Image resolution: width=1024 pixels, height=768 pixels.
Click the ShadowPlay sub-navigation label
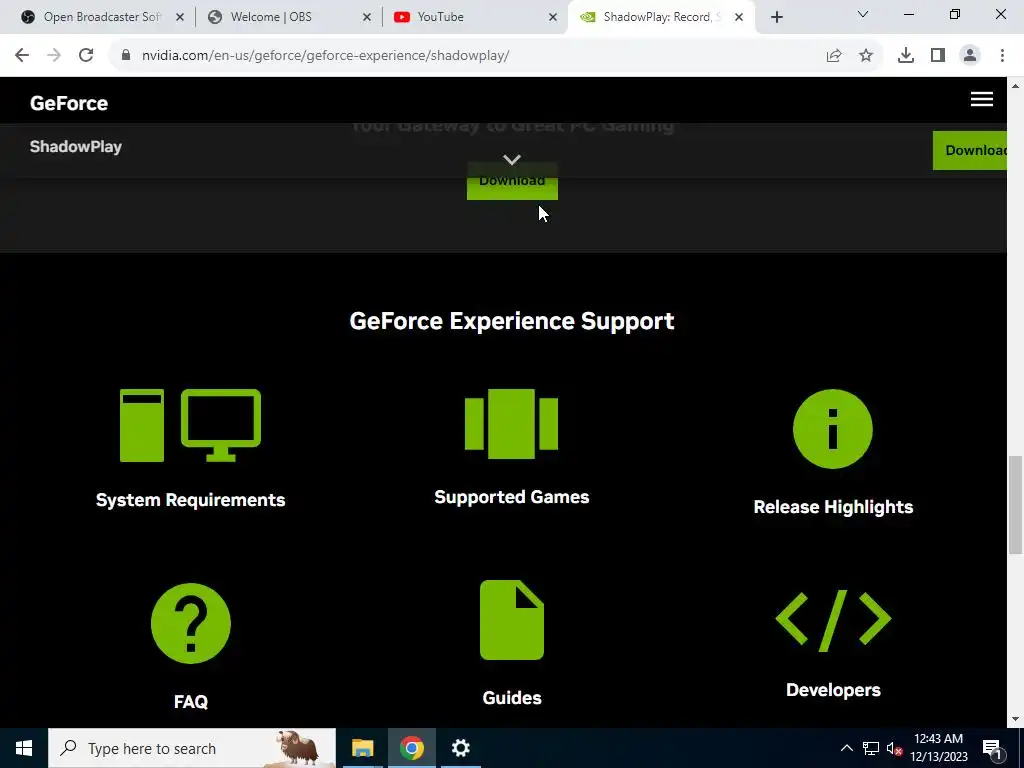[76, 147]
